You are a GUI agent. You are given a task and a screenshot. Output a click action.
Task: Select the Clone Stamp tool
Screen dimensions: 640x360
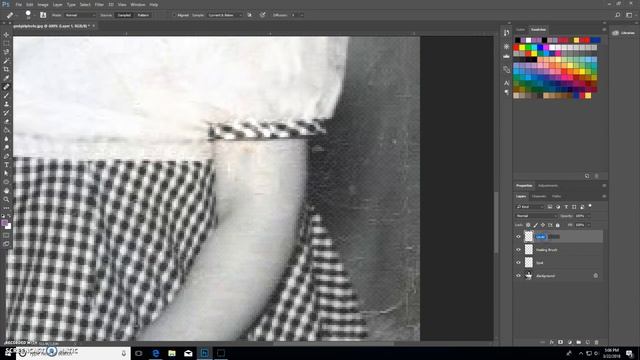[6, 104]
